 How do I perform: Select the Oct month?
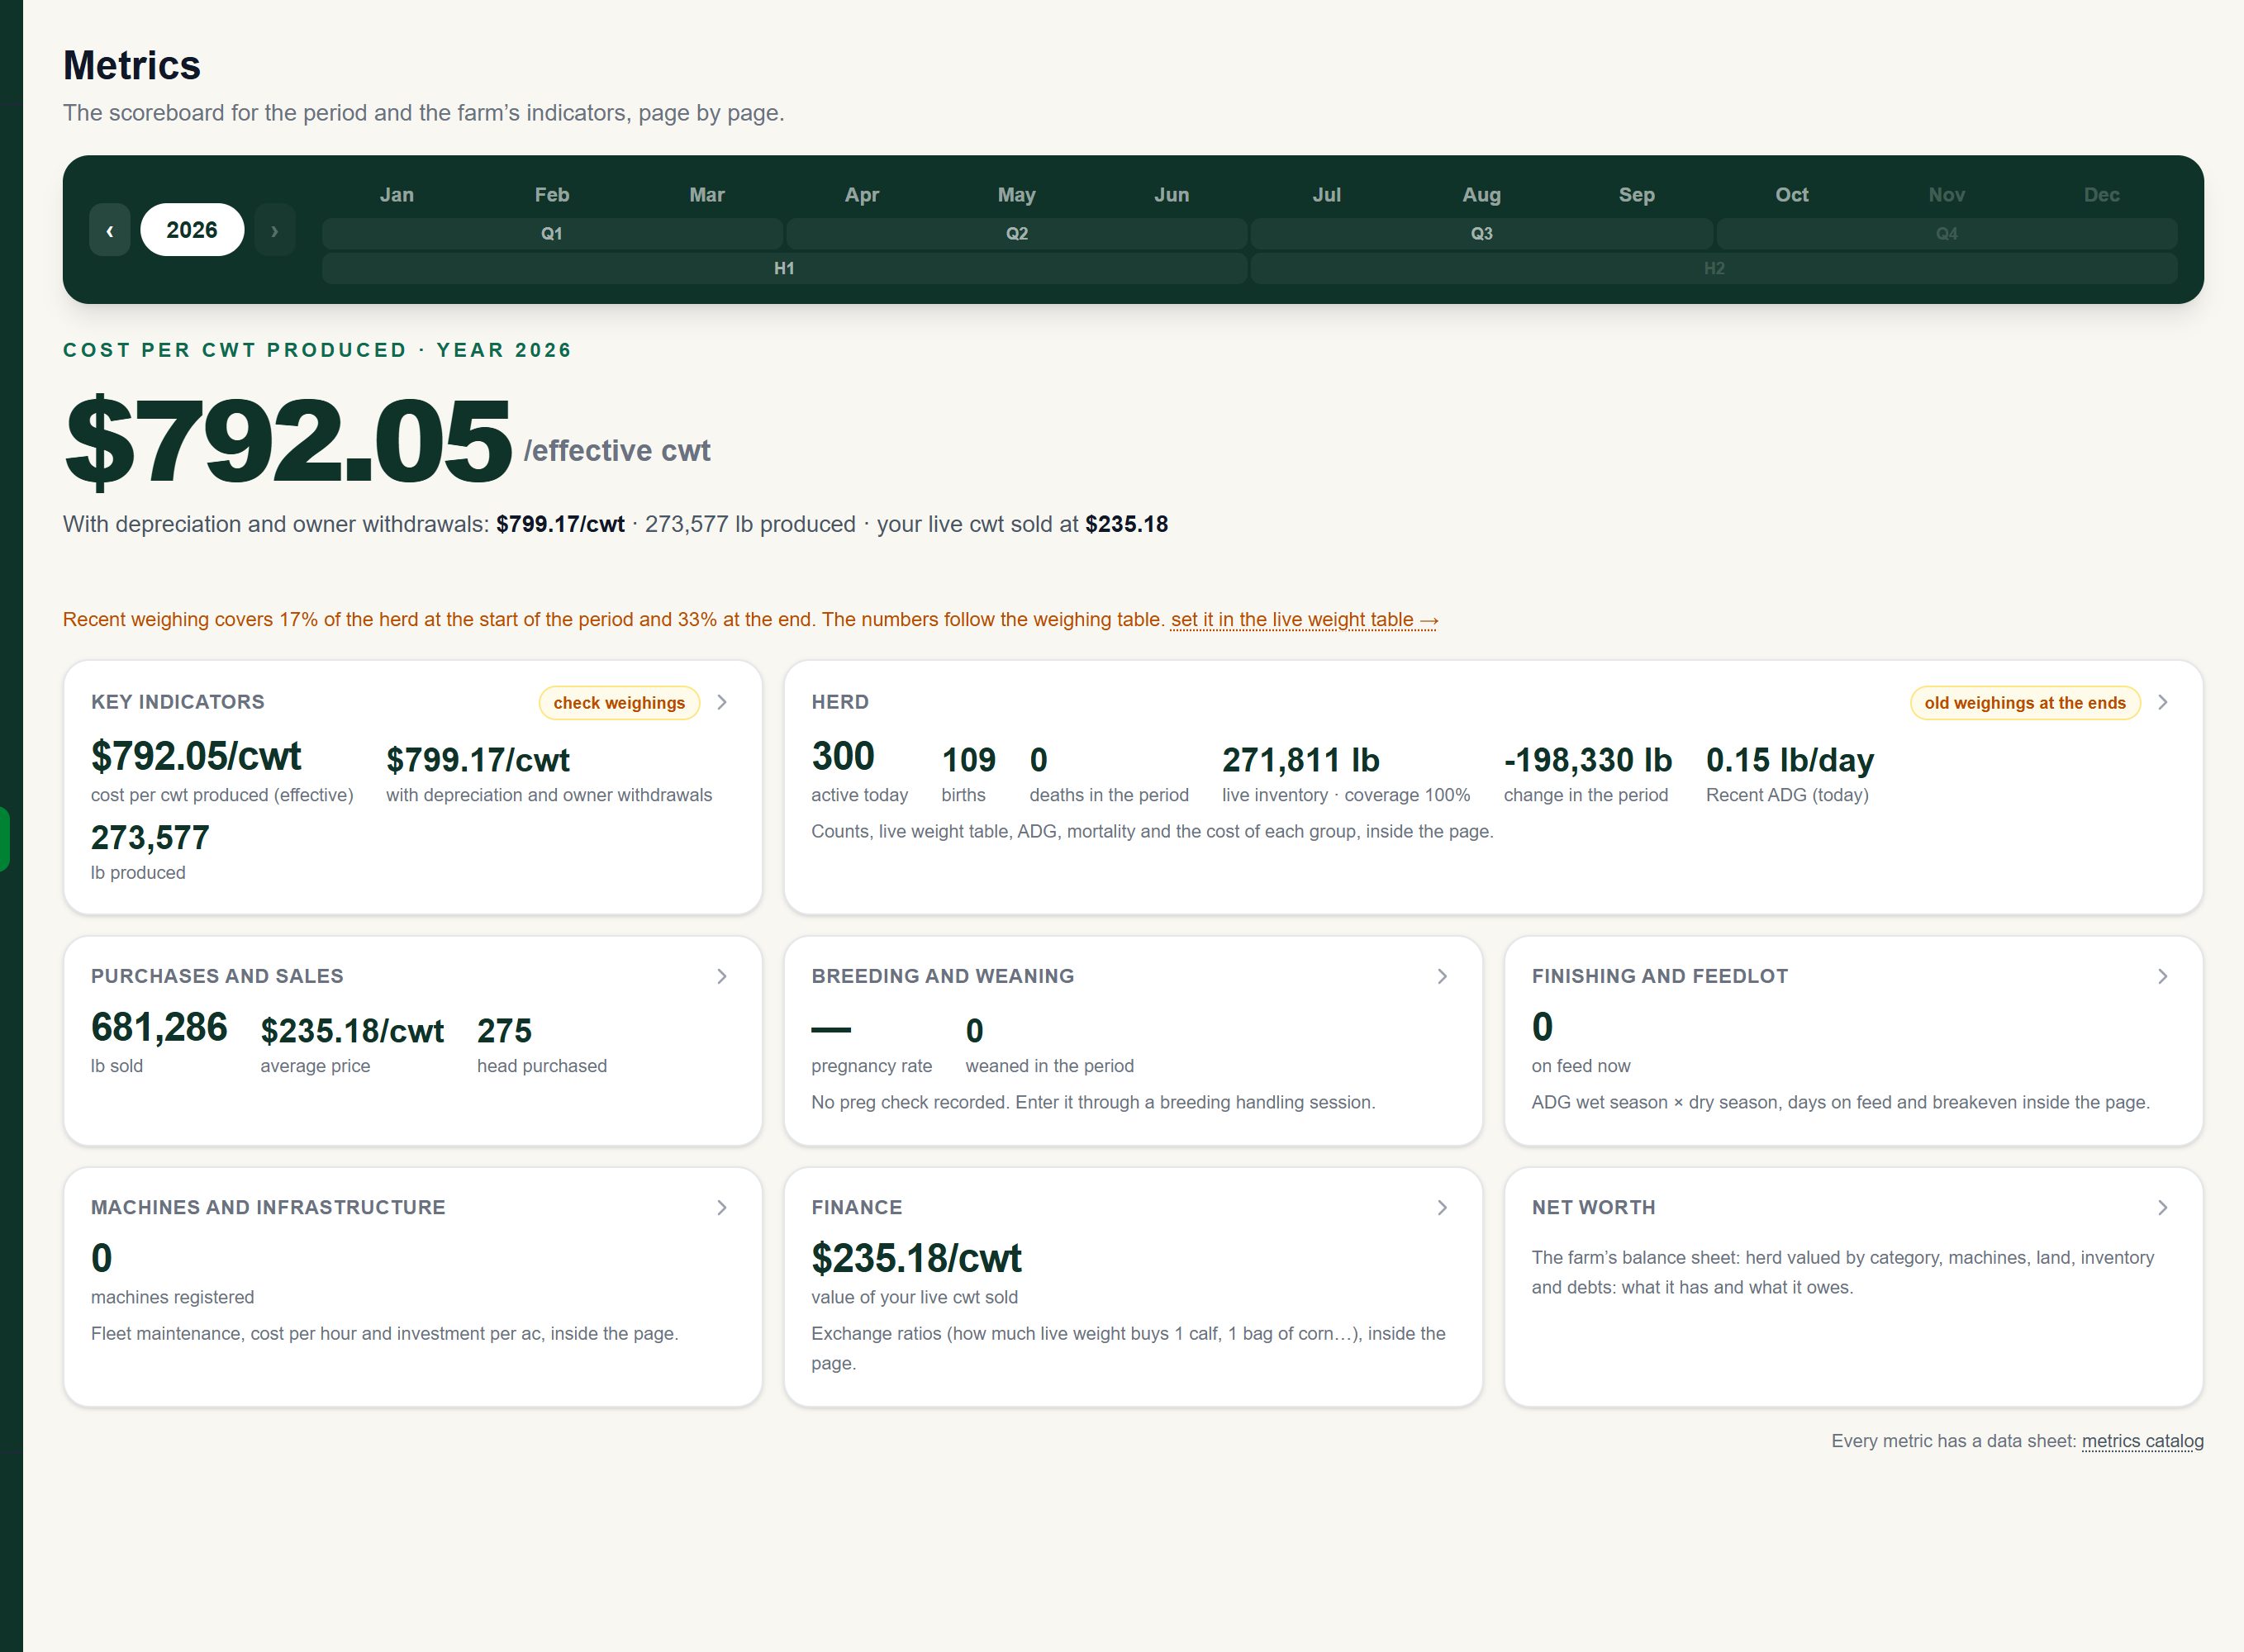click(1792, 195)
